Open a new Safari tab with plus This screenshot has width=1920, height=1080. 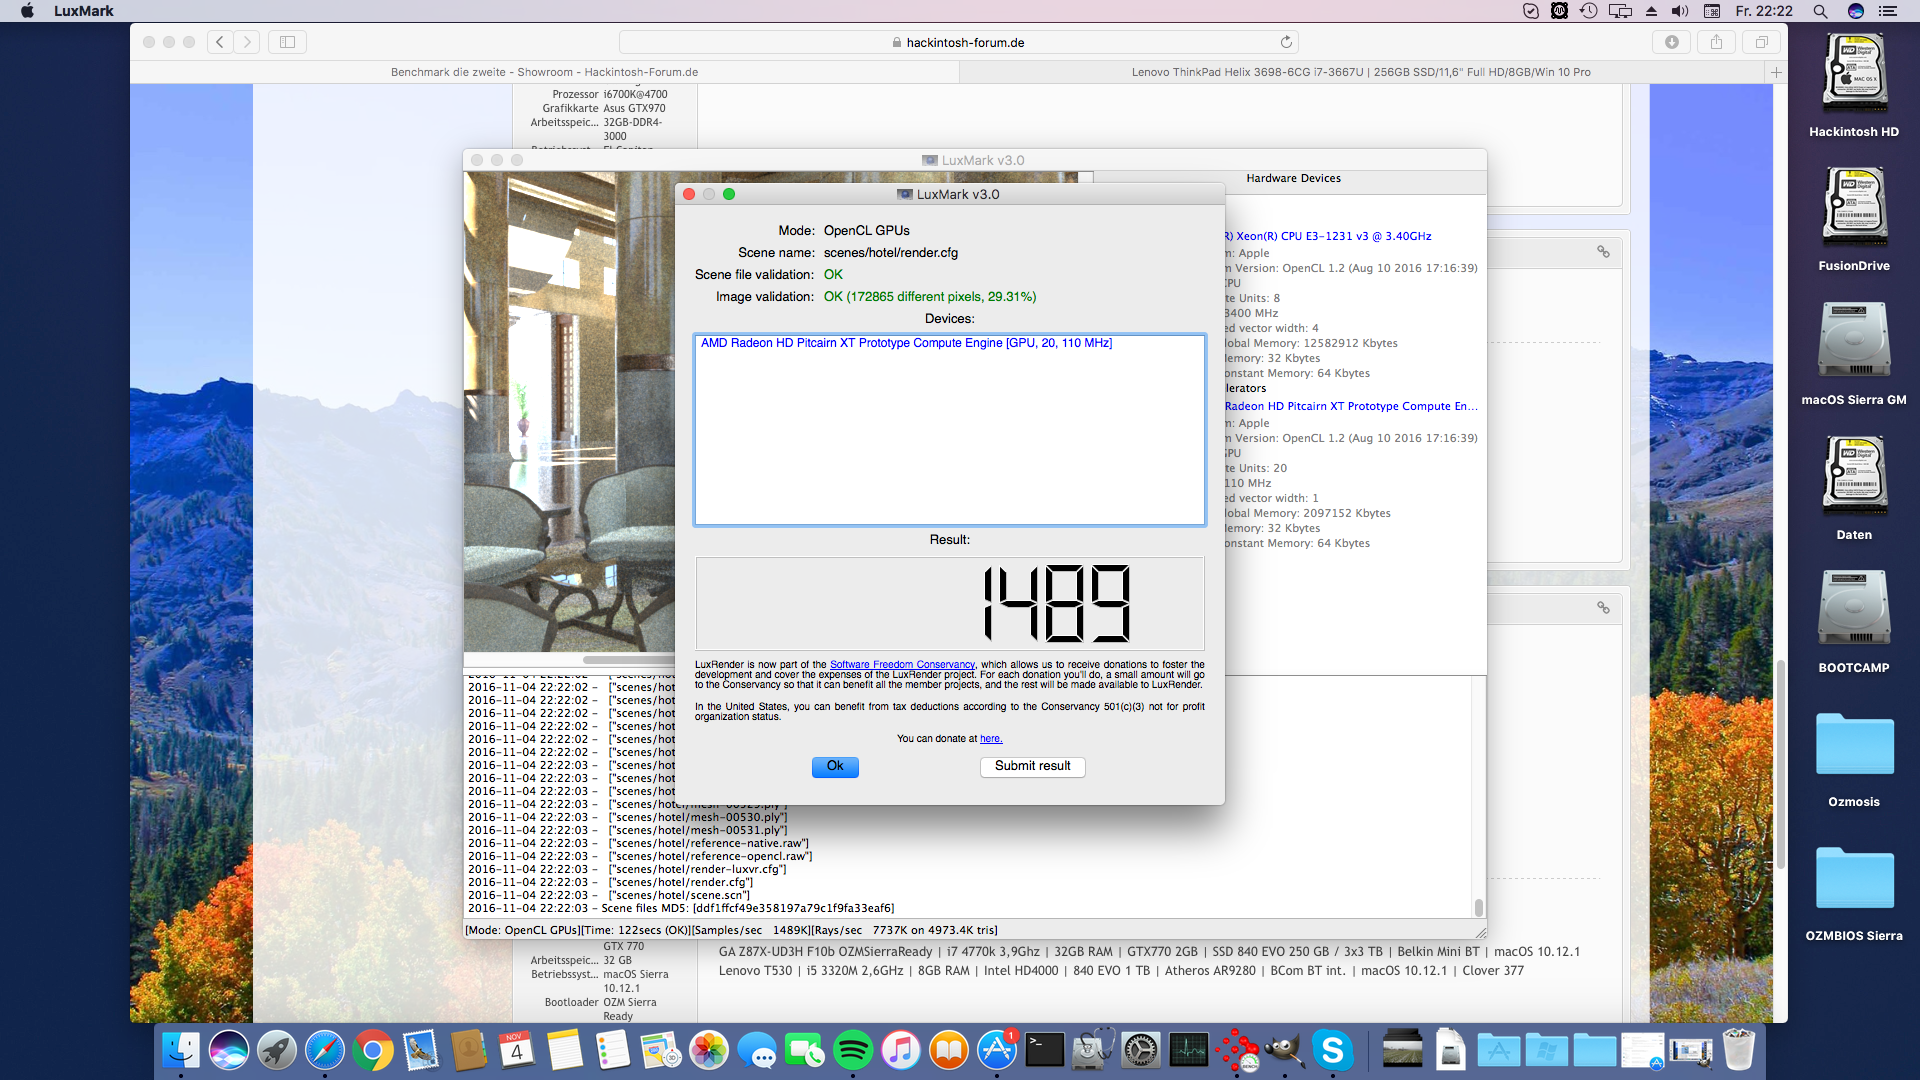pyautogui.click(x=1776, y=72)
